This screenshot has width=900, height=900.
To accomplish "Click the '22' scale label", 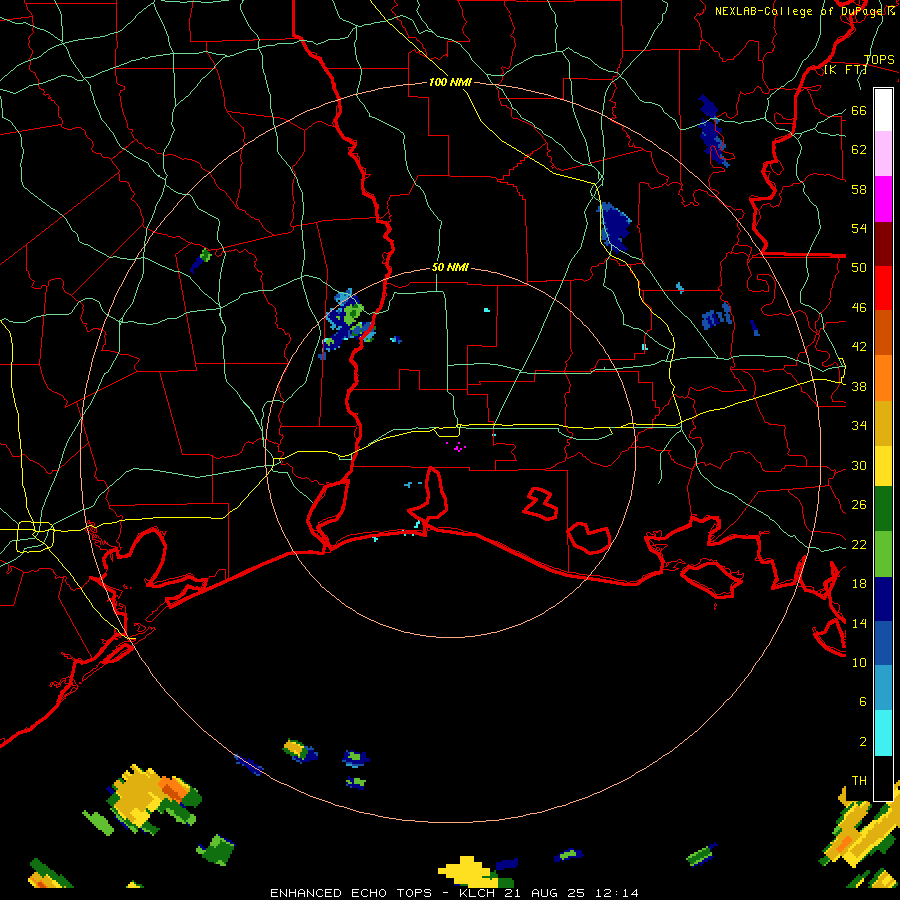I will click(859, 544).
